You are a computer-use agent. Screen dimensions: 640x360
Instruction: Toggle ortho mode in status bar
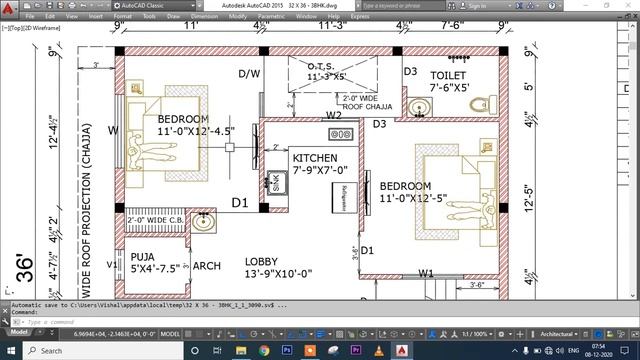click(242, 334)
